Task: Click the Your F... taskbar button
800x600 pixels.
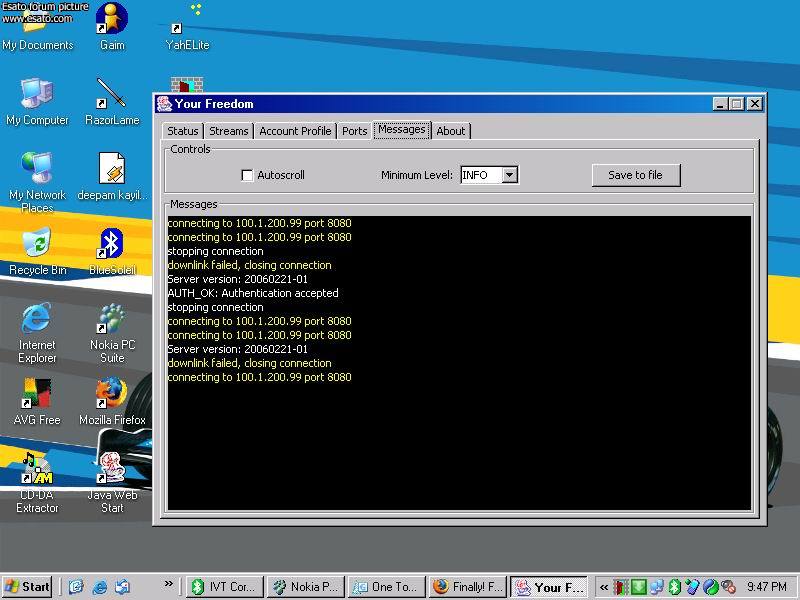Action: click(x=549, y=587)
